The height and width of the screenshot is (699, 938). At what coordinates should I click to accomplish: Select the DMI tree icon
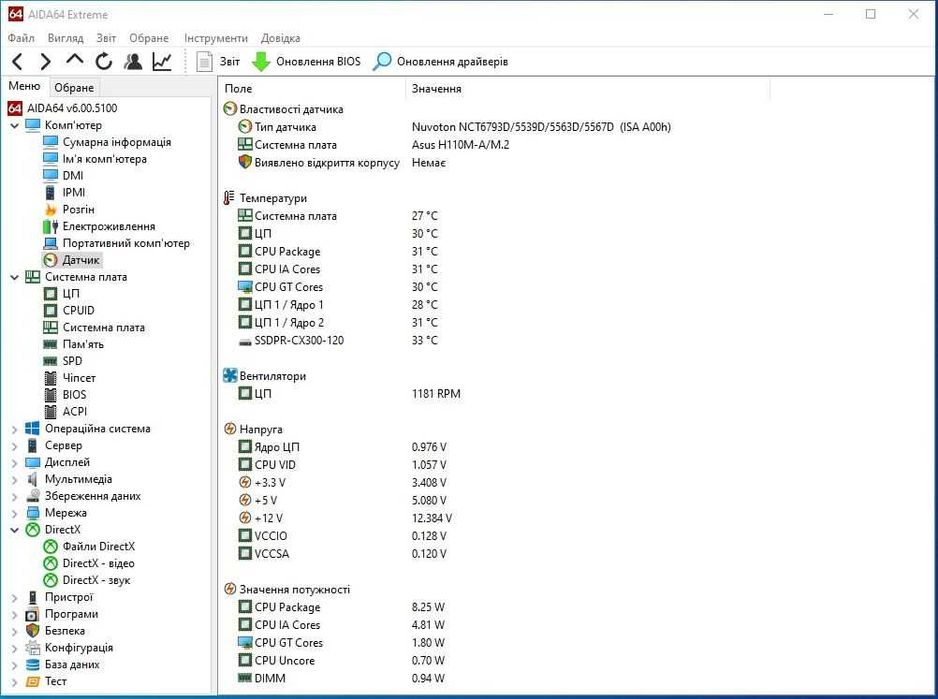[x=51, y=175]
